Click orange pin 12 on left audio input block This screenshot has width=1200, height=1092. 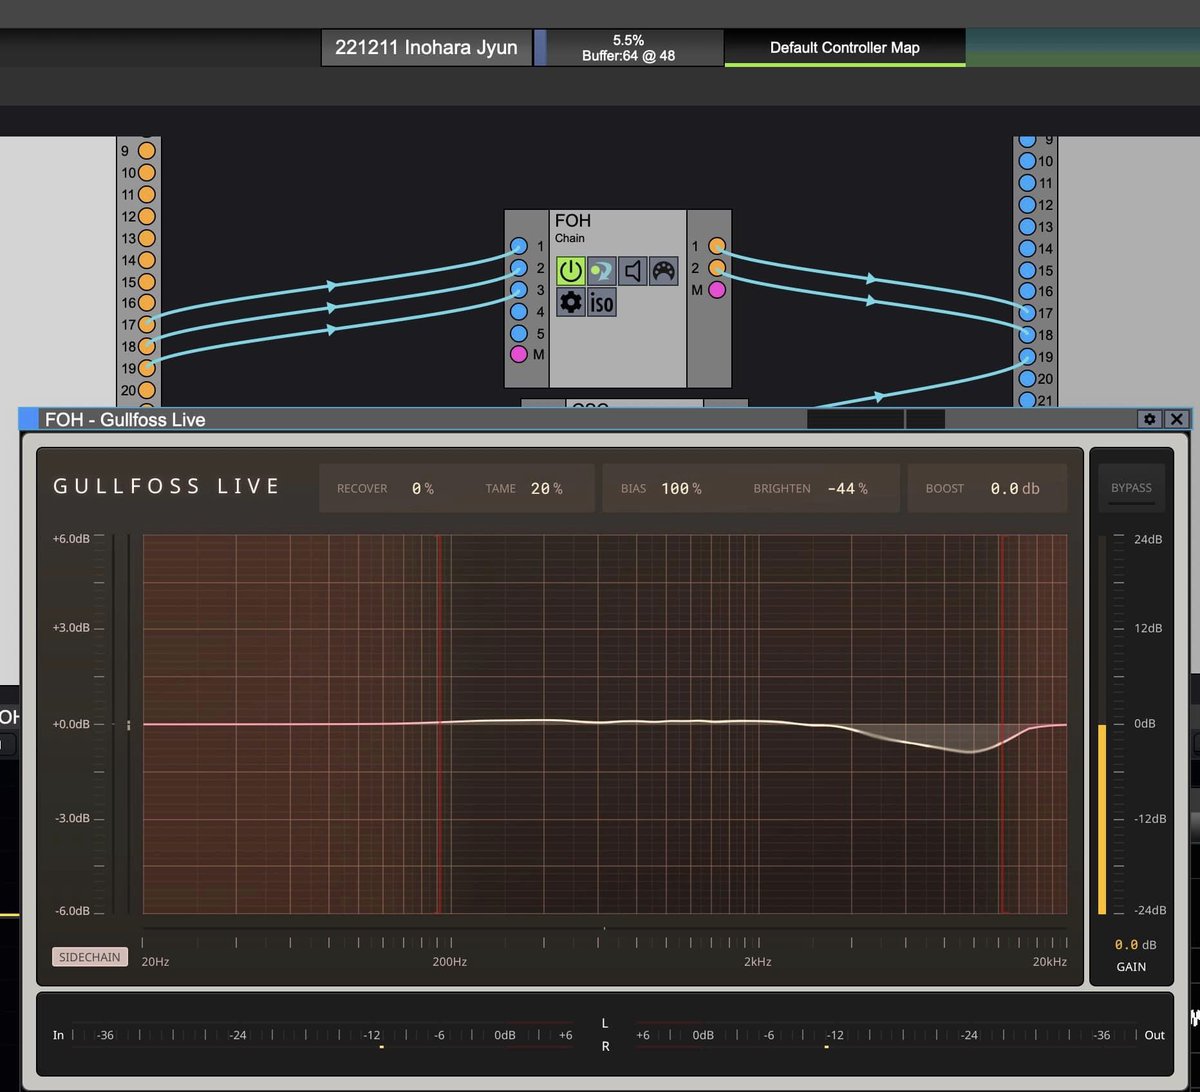(x=147, y=216)
